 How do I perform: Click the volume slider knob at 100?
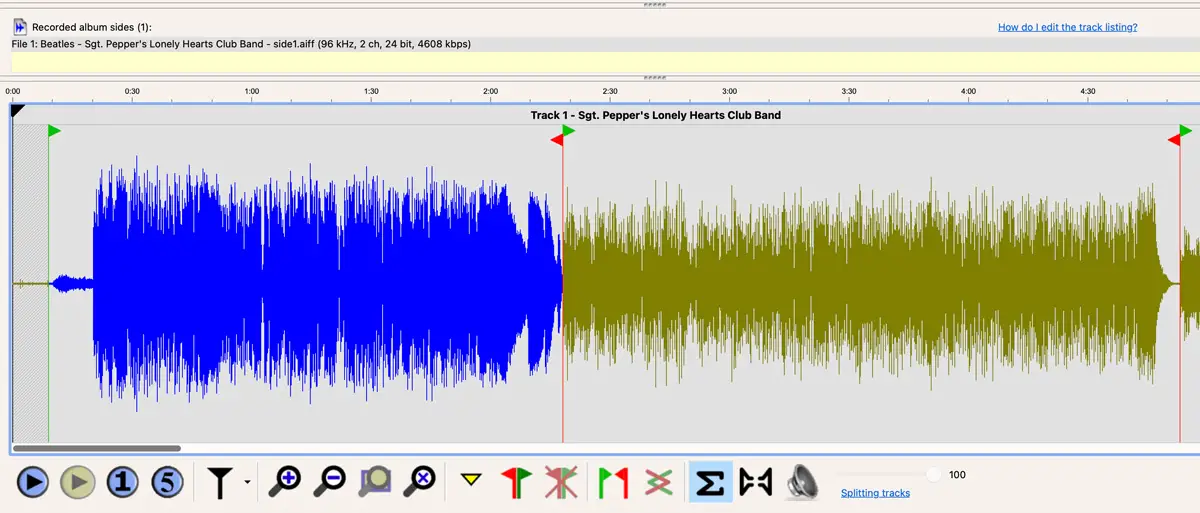click(x=933, y=475)
